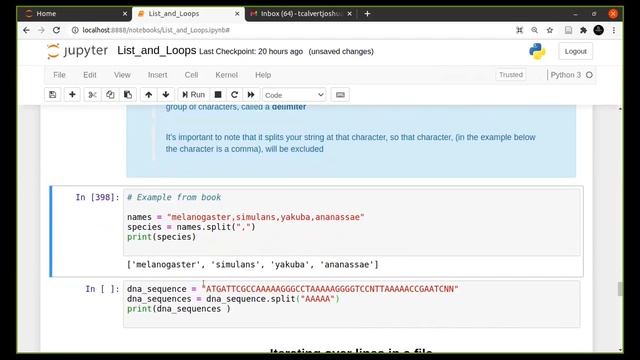The image size is (640, 360).
Task: Open the Cell menu
Action: pyautogui.click(x=191, y=75)
